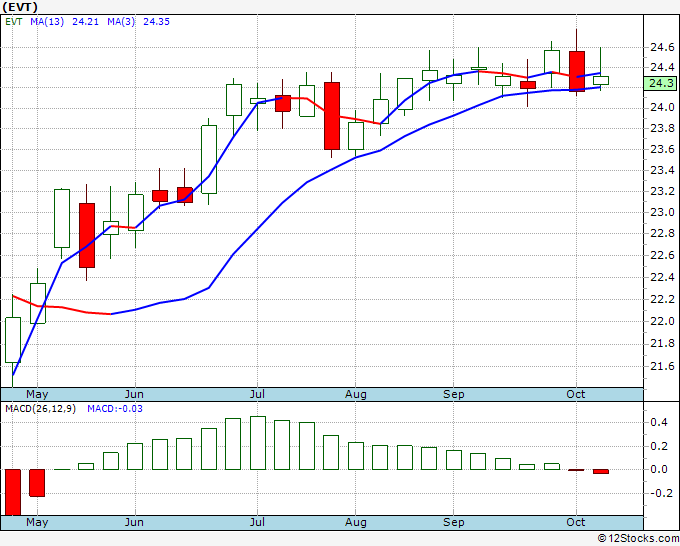Image resolution: width=680 pixels, height=546 pixels.
Task: Click the MA(13) legend label
Action: tap(47, 22)
